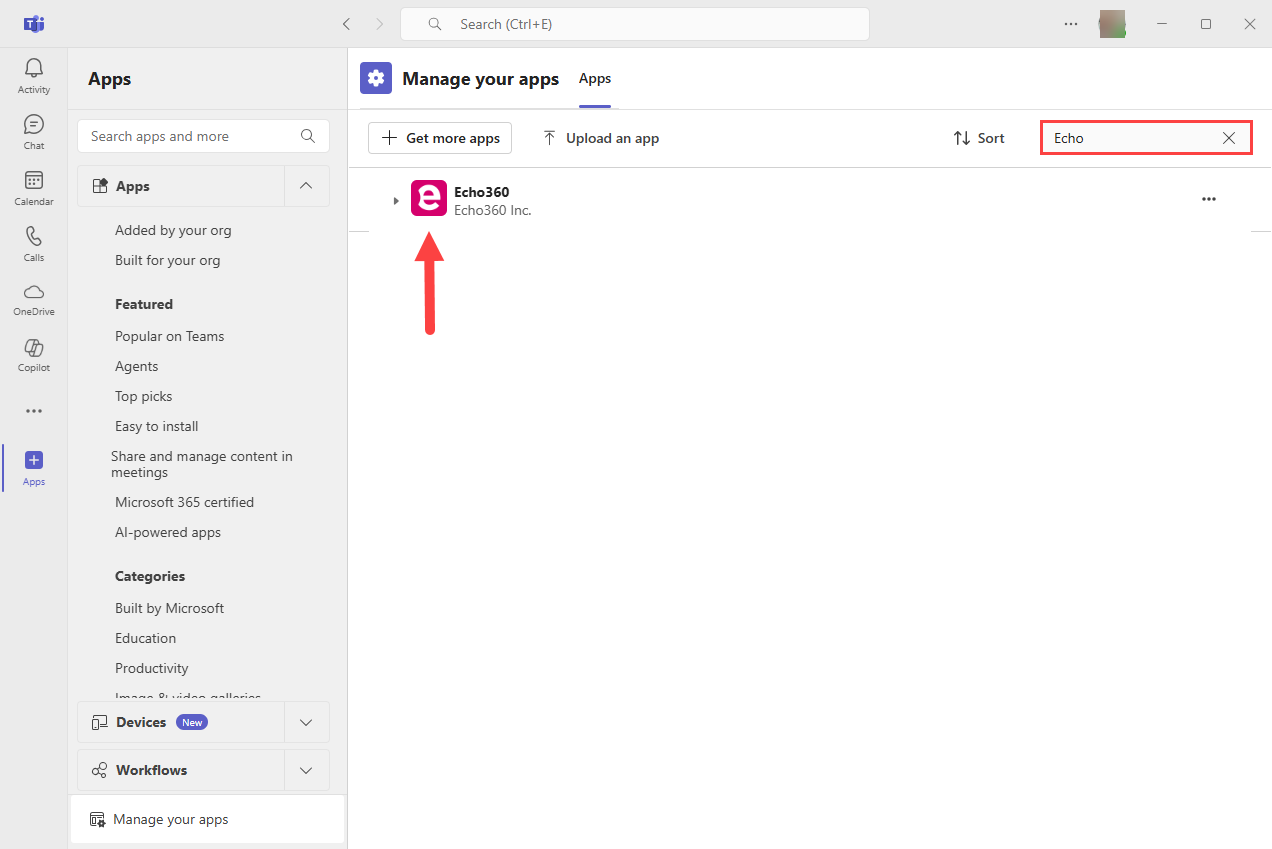Viewport: 1272px width, 849px height.
Task: Open the Sort options
Action: [x=979, y=138]
